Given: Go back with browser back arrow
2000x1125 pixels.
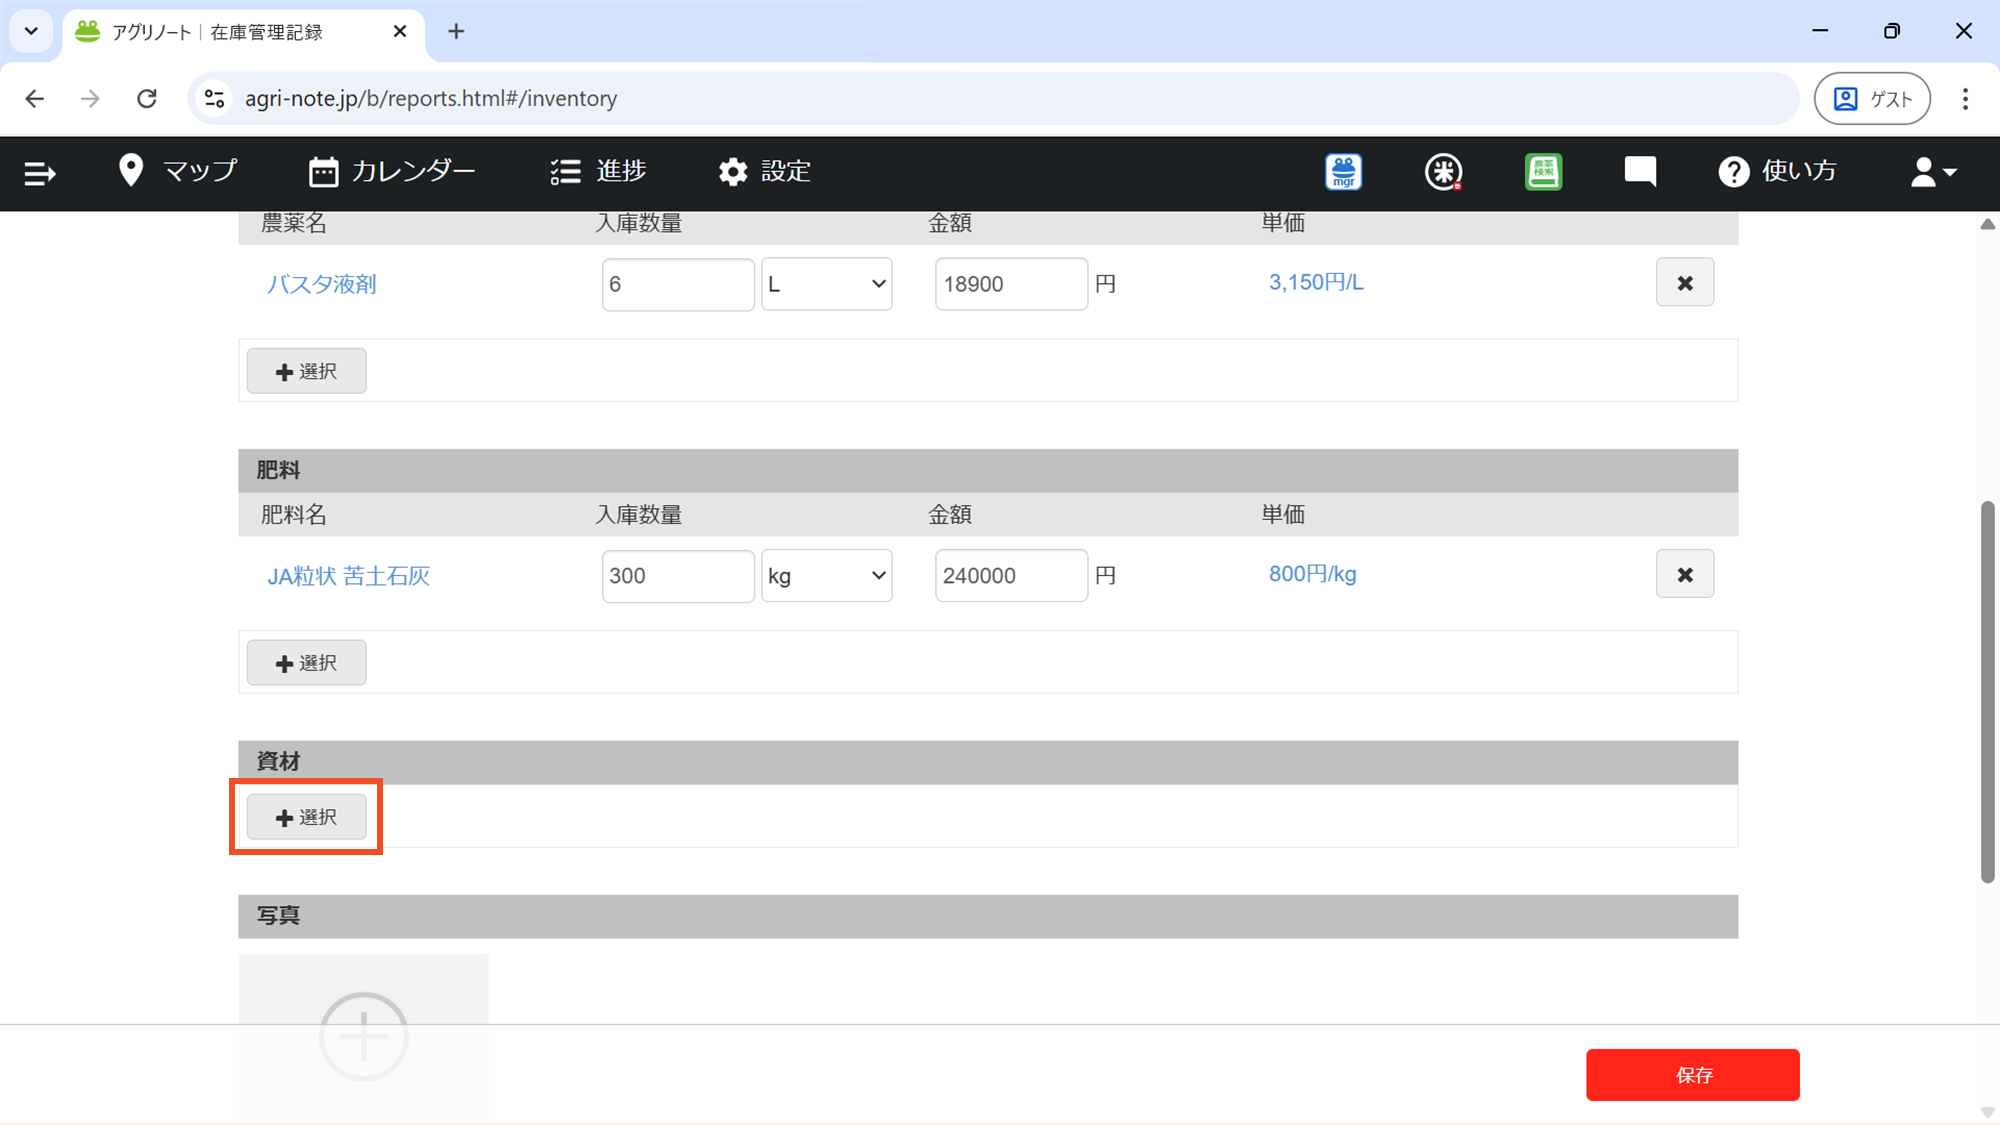Looking at the screenshot, I should pos(35,98).
